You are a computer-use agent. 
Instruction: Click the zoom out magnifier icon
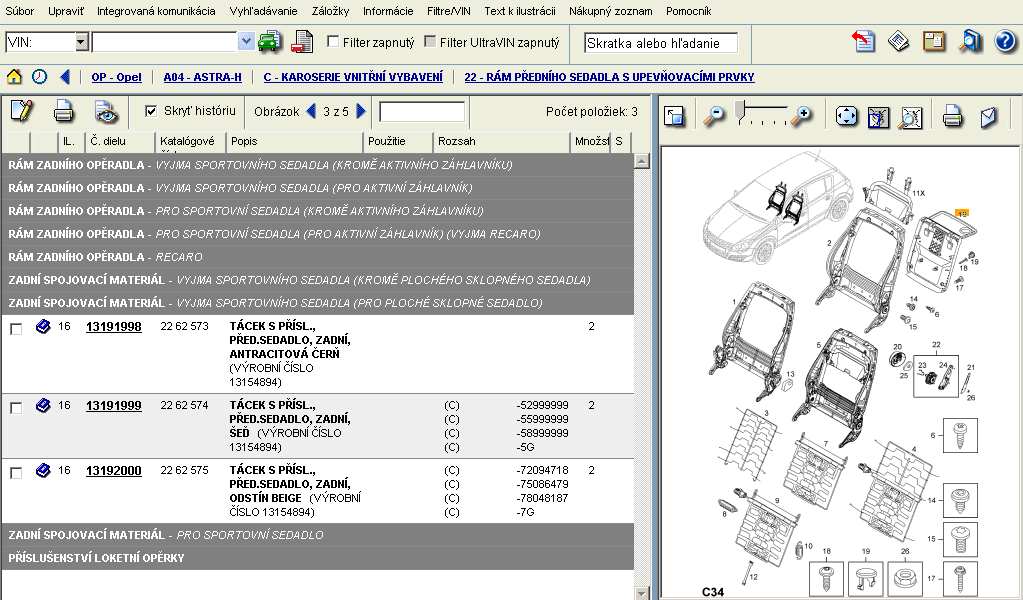[714, 116]
